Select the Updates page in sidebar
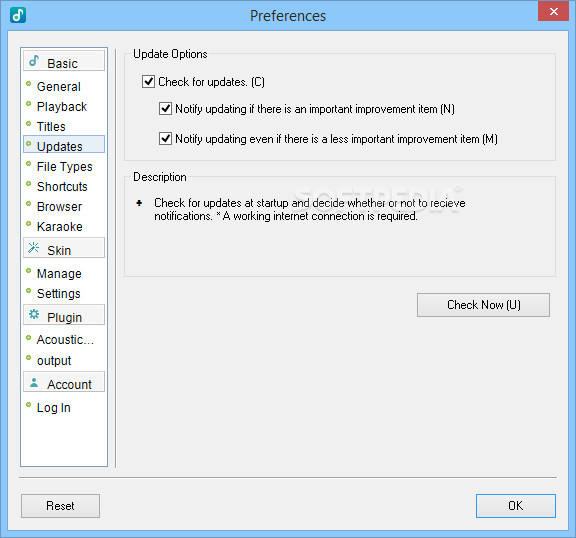The width and height of the screenshot is (576, 538). coord(64,144)
